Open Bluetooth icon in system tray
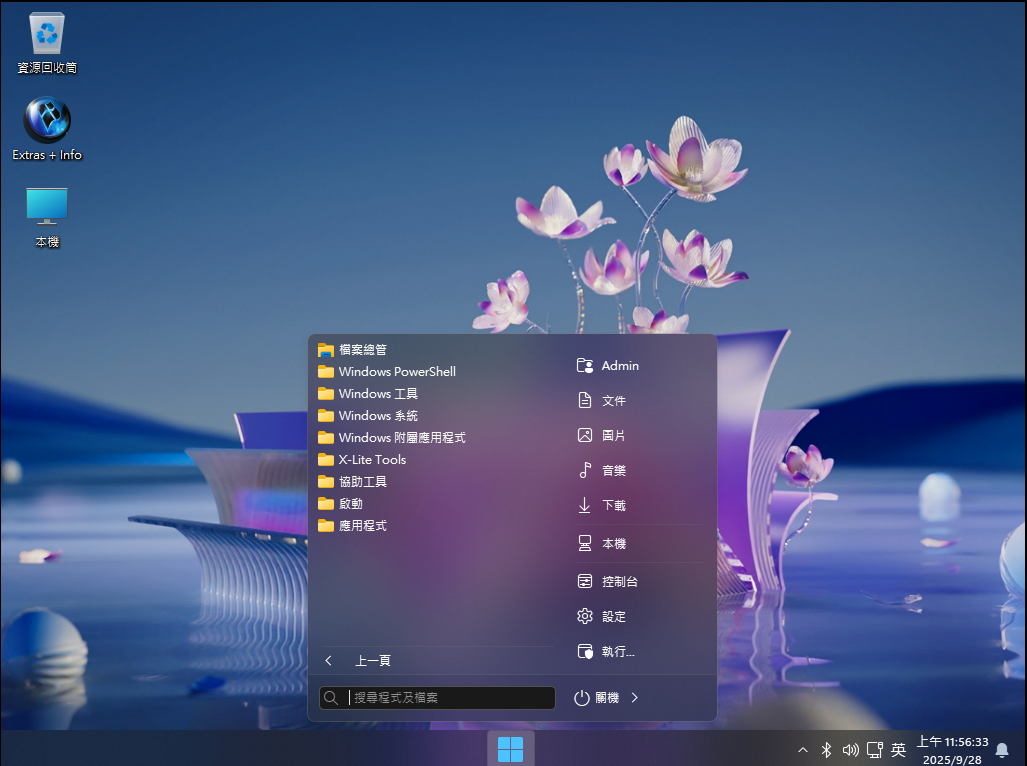This screenshot has width=1027, height=766. click(826, 749)
